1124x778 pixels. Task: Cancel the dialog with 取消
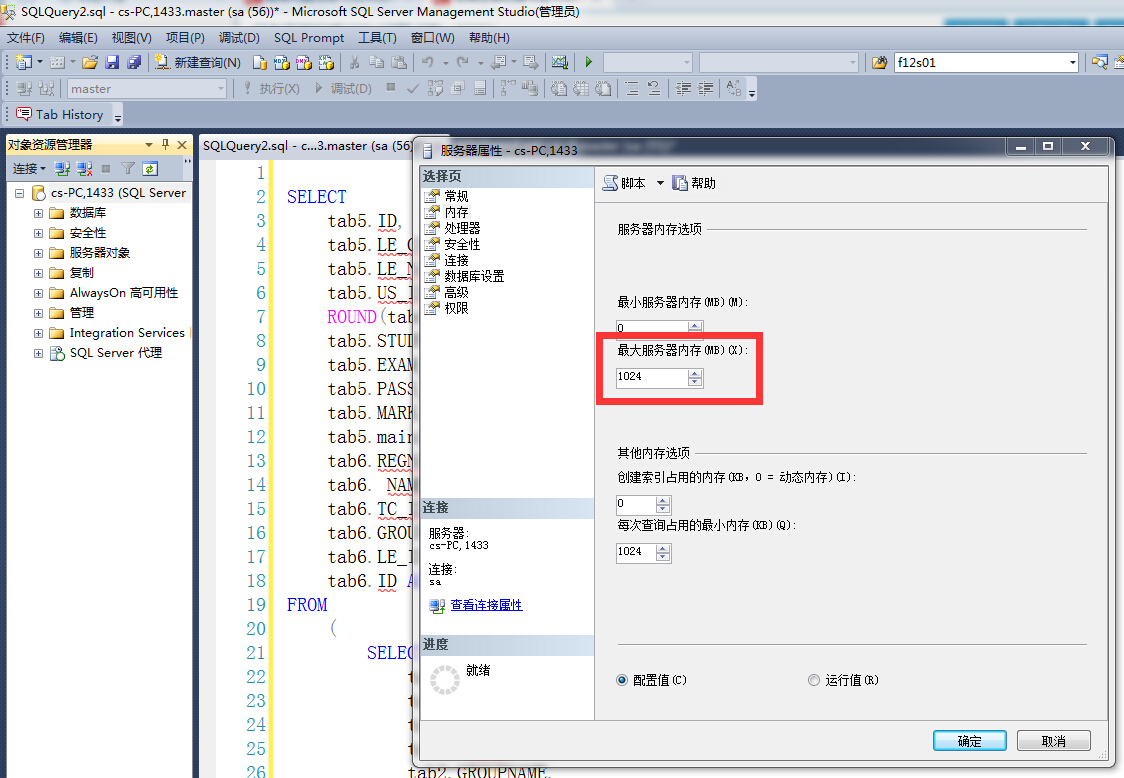(x=1054, y=741)
